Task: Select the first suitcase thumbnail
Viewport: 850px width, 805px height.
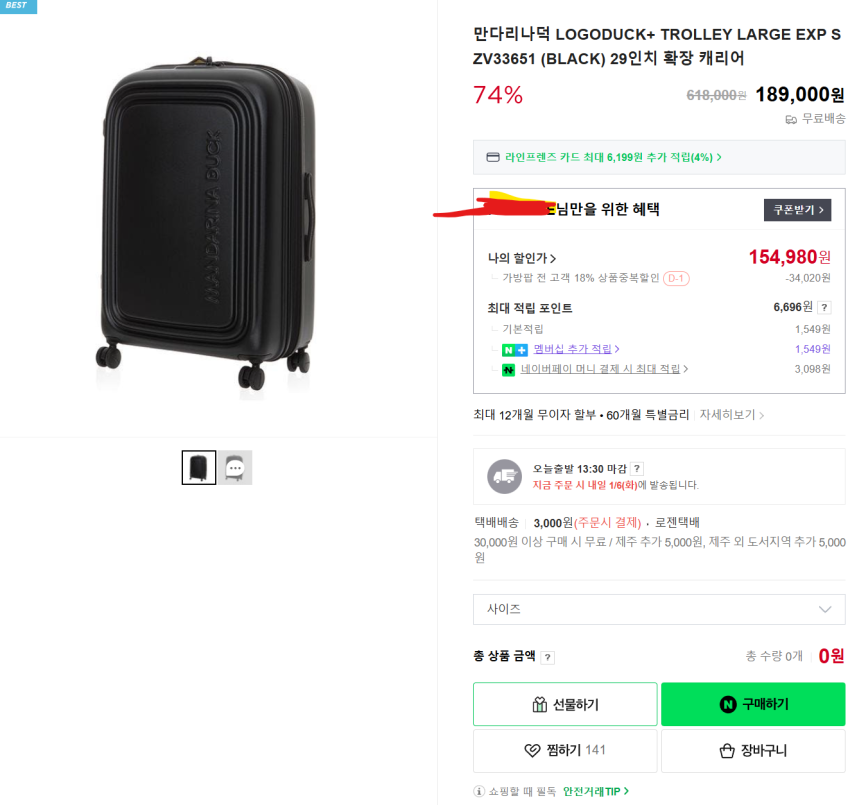Action: pyautogui.click(x=199, y=467)
